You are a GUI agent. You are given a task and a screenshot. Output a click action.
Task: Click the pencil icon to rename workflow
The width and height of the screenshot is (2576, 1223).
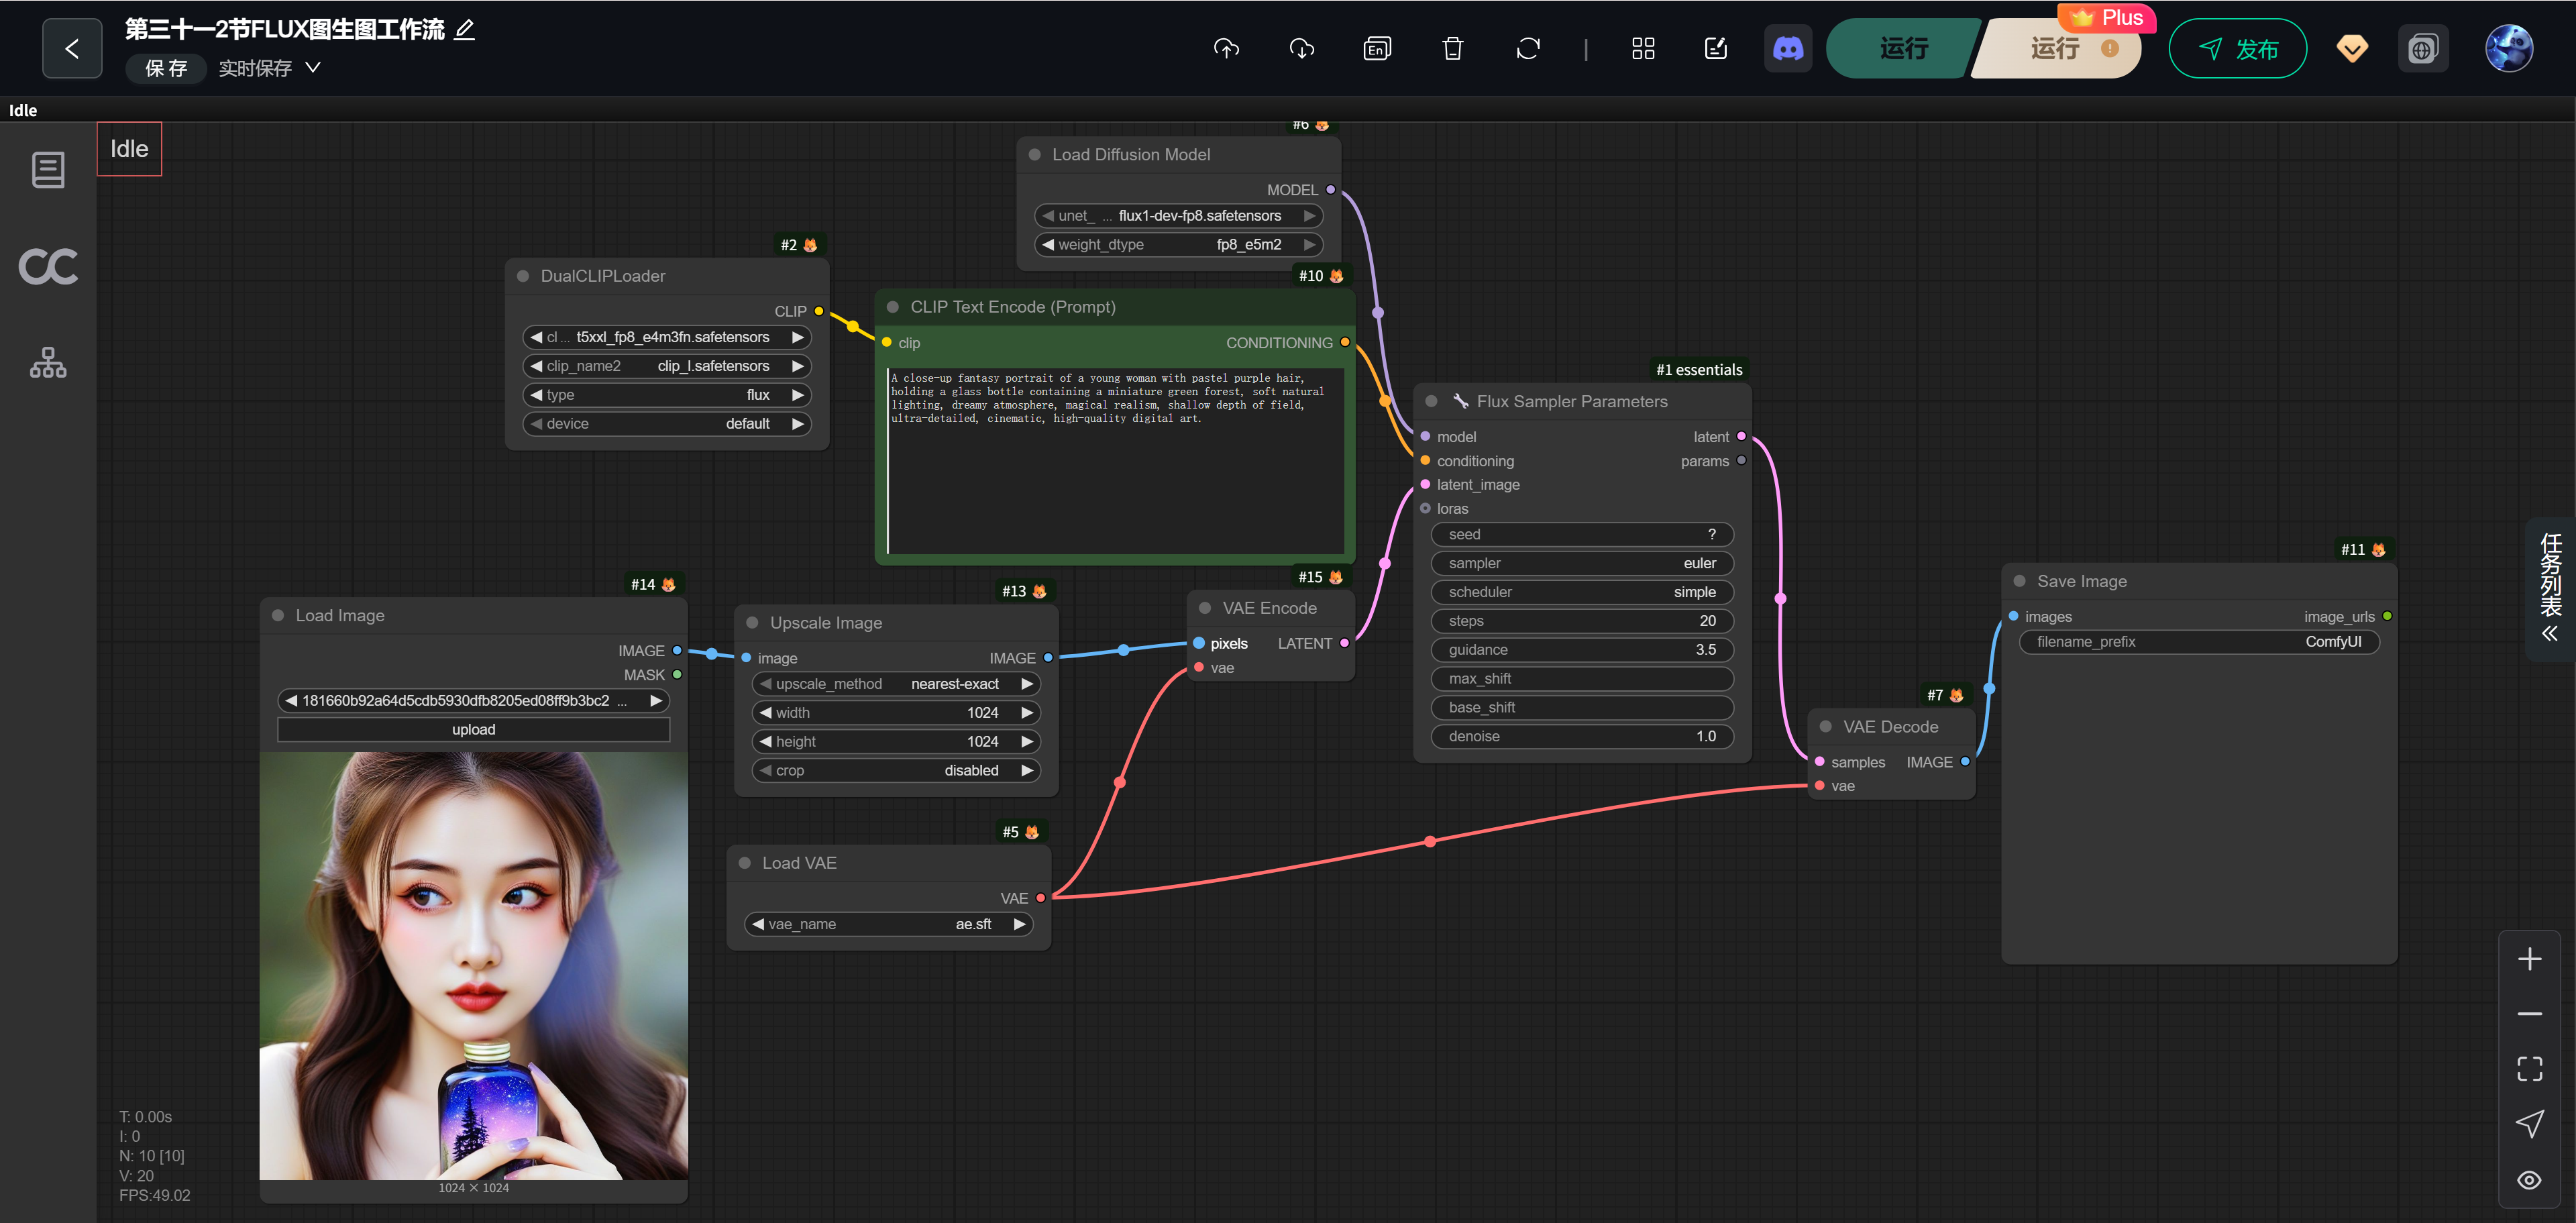[x=464, y=29]
